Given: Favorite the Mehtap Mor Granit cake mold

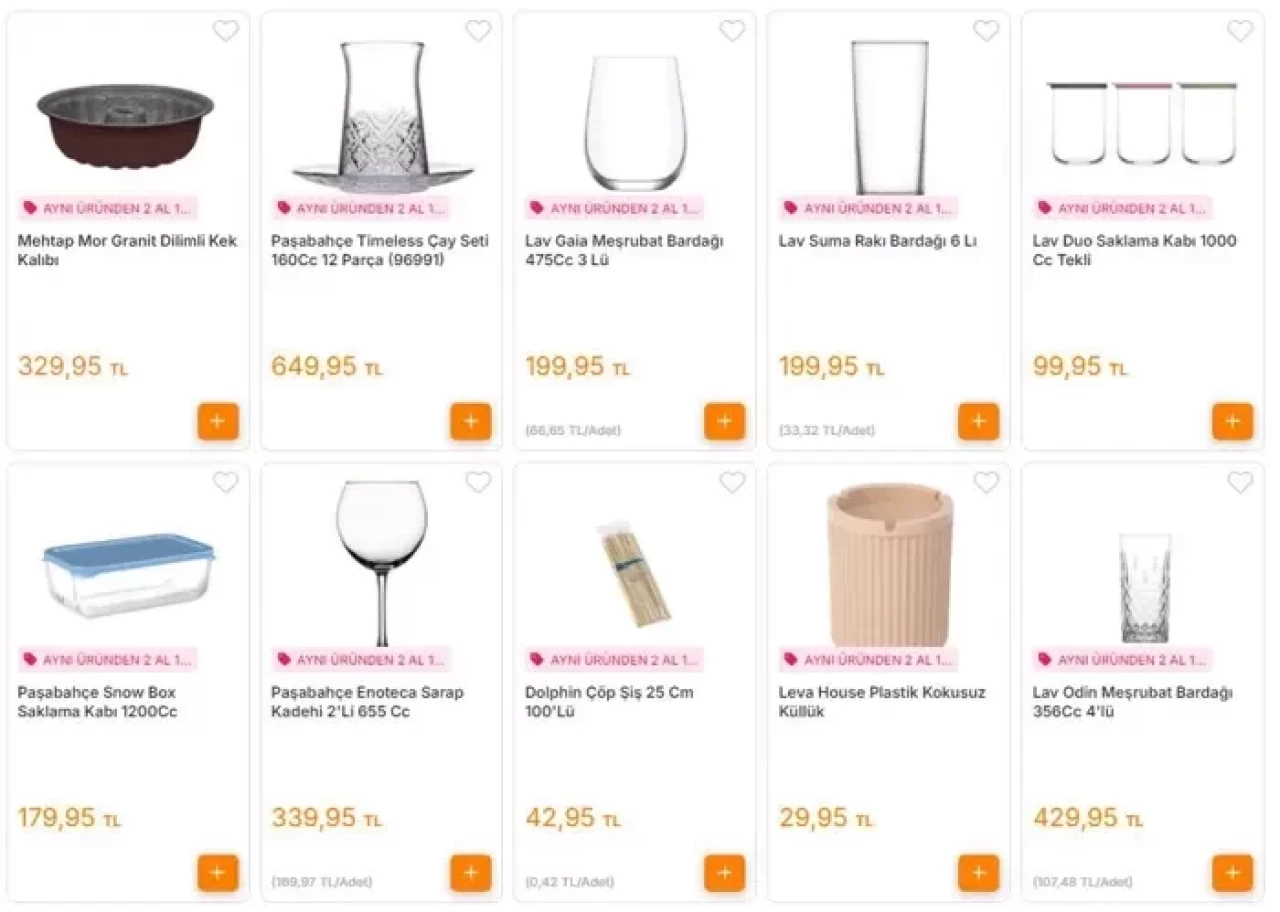Looking at the screenshot, I should click(x=226, y=31).
